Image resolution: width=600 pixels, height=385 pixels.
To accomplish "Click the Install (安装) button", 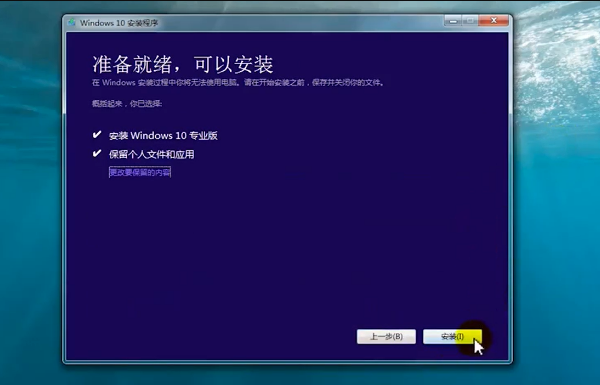I will pos(452,336).
